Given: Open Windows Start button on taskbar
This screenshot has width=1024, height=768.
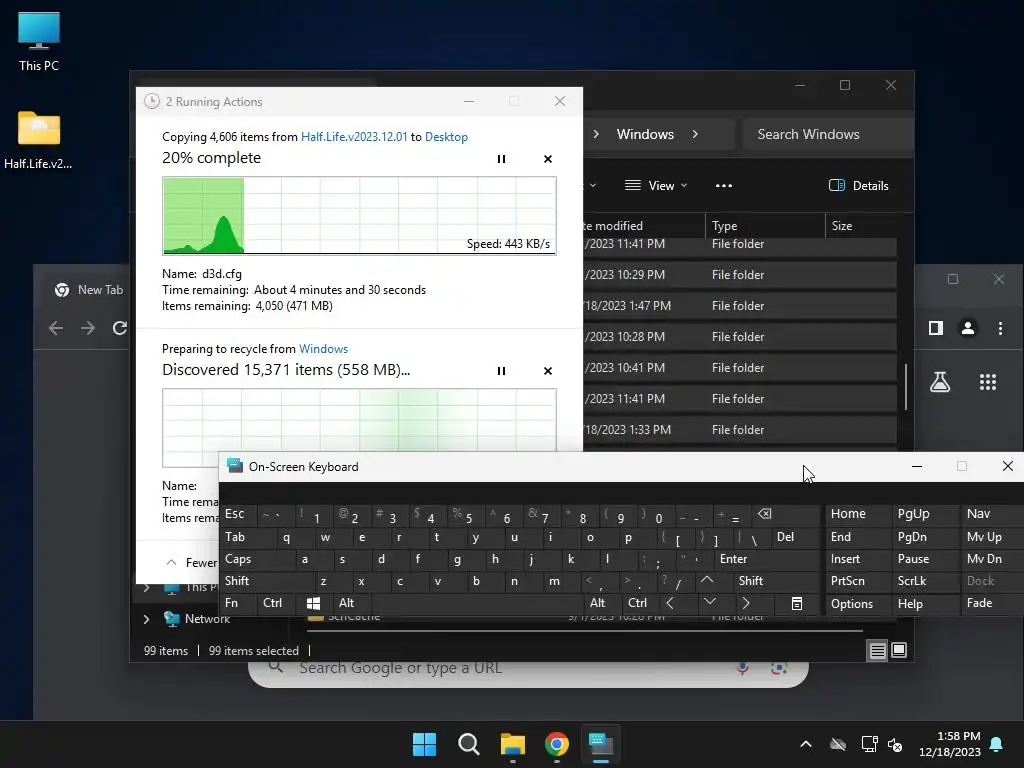Looking at the screenshot, I should (424, 744).
